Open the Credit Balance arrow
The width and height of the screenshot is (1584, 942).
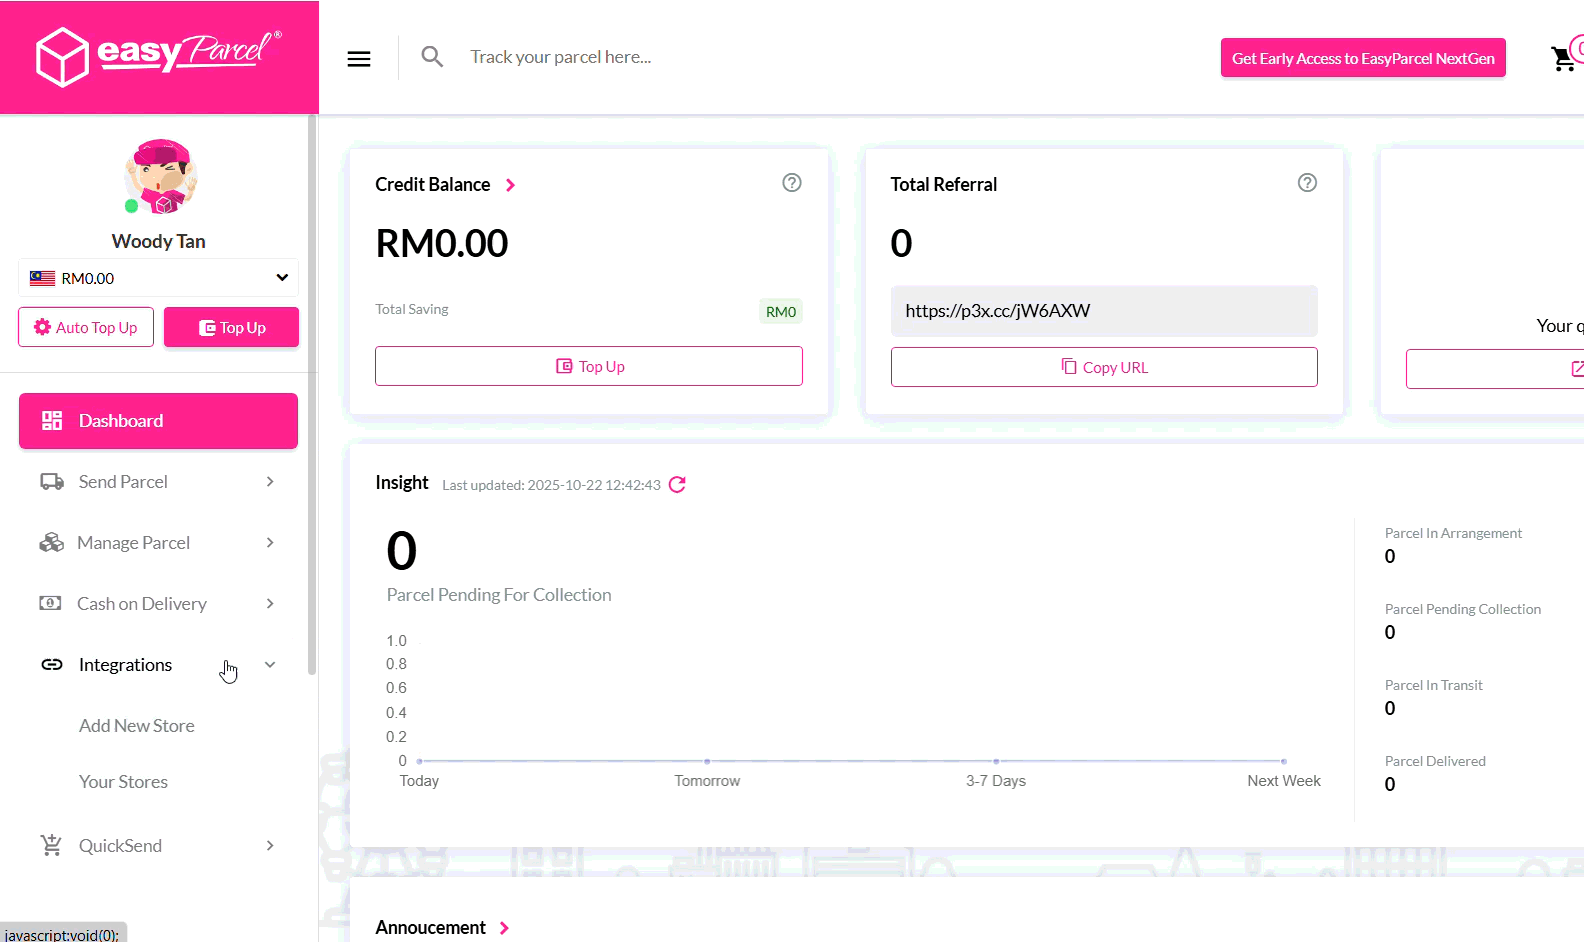(510, 185)
